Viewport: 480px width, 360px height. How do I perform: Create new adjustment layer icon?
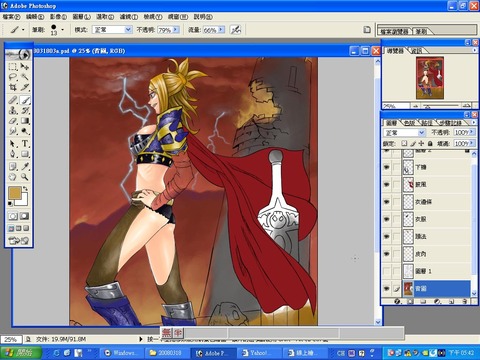click(437, 301)
